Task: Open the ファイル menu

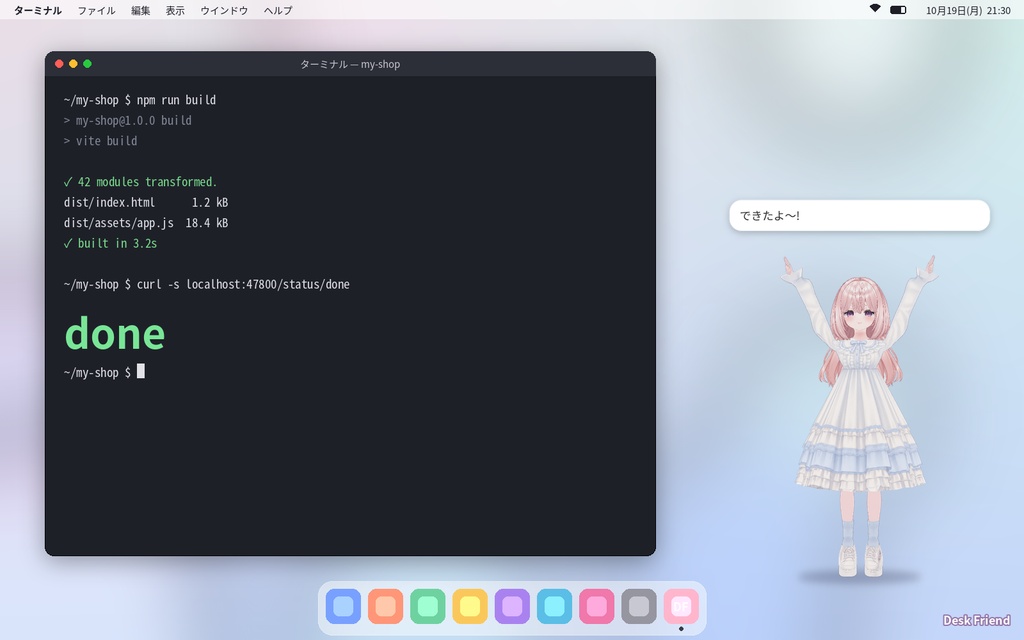Action: [96, 10]
